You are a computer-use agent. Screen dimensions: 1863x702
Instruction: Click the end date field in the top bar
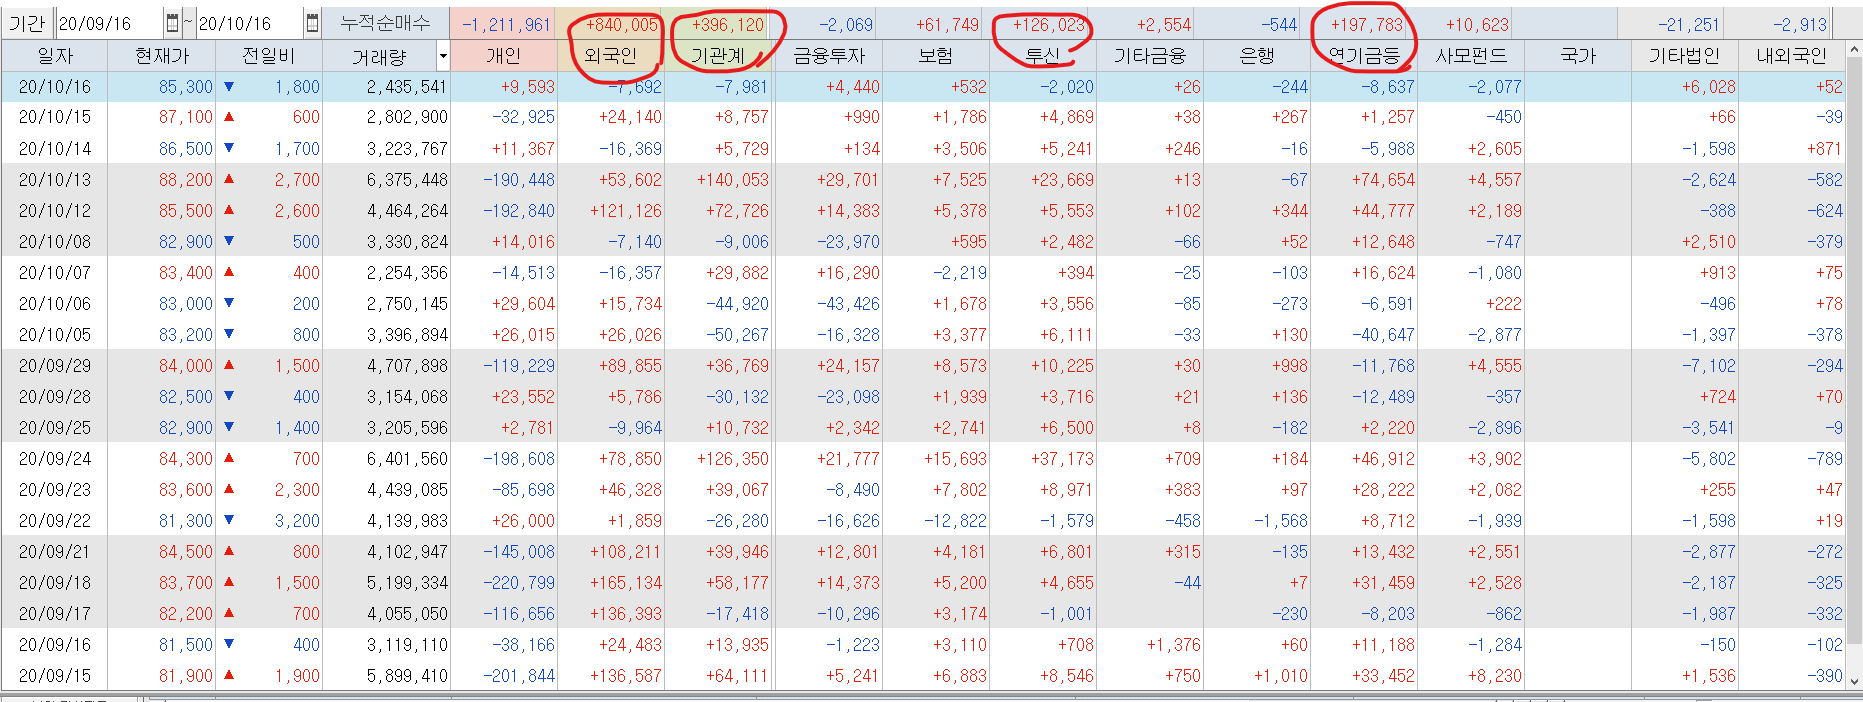point(249,23)
